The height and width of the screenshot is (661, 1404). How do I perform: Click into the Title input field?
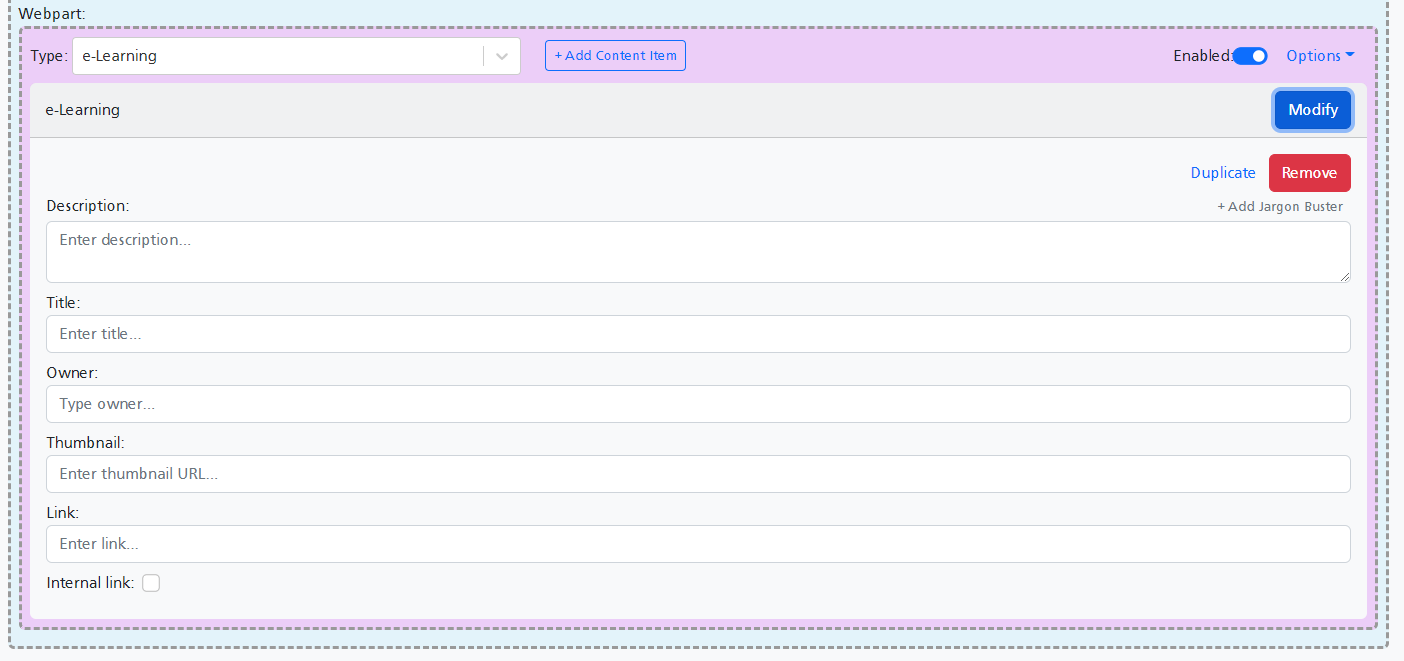[698, 334]
